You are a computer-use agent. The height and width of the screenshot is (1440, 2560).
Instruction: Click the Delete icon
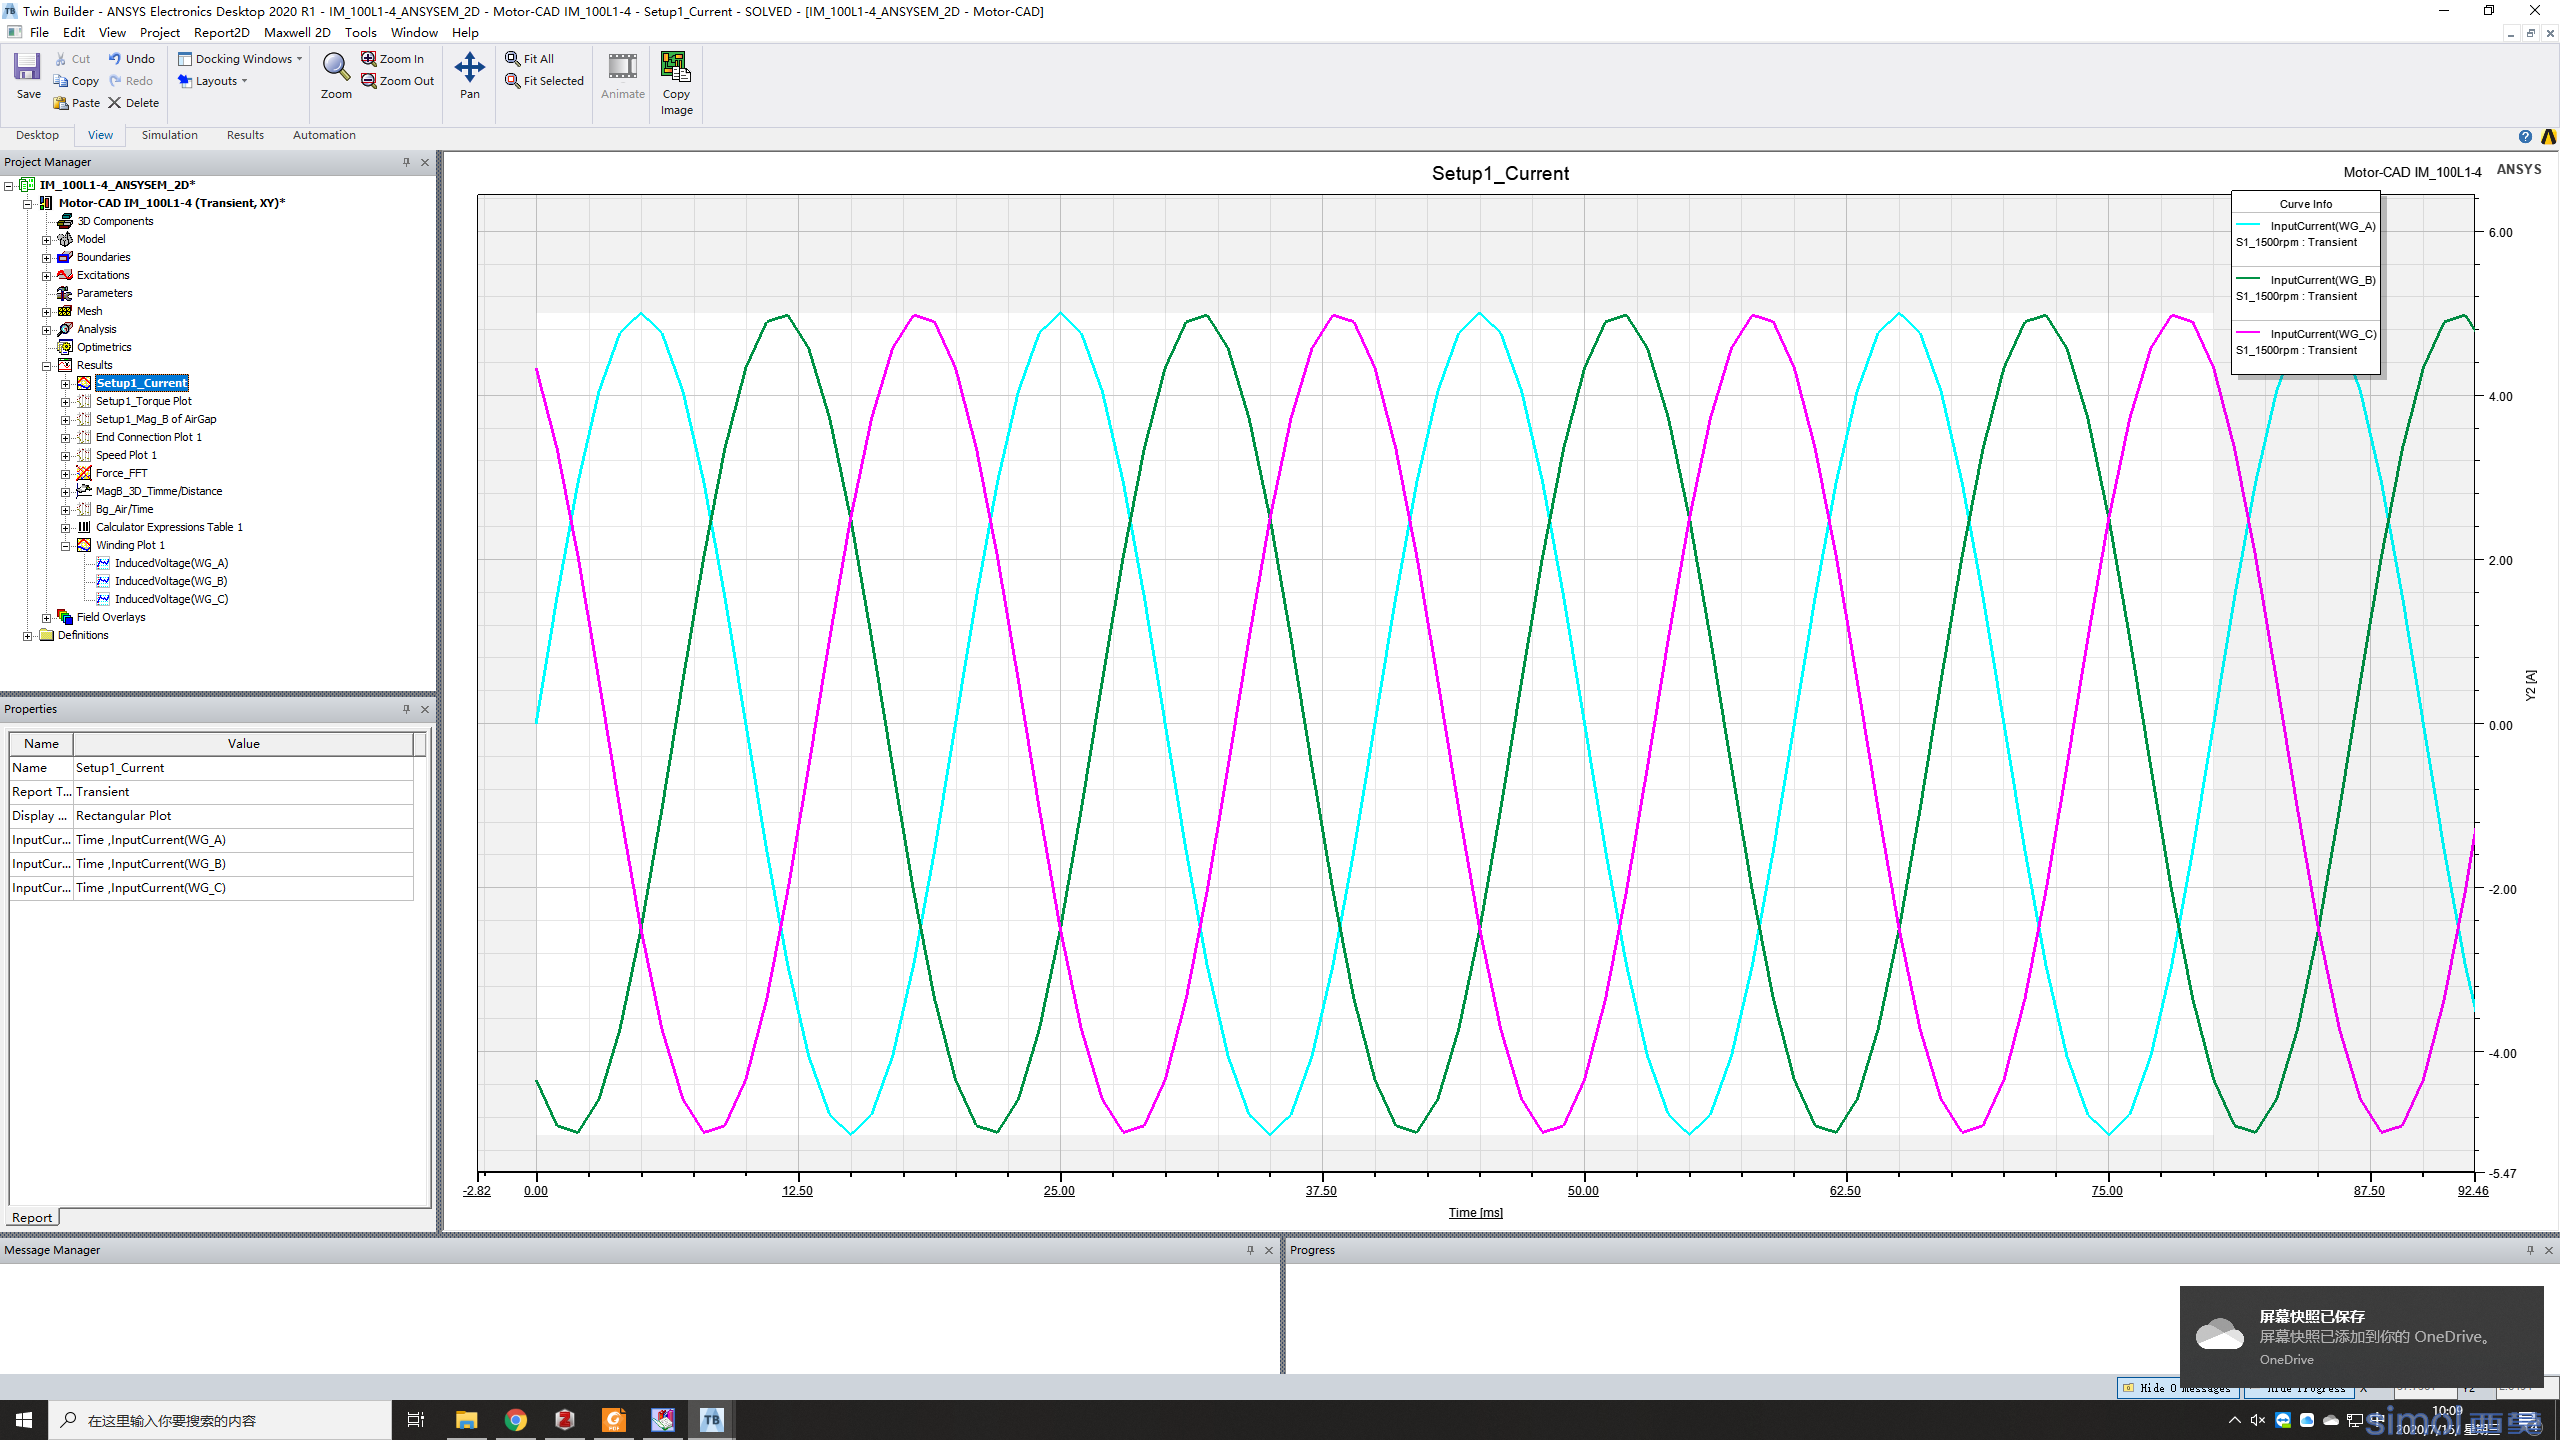tap(133, 103)
